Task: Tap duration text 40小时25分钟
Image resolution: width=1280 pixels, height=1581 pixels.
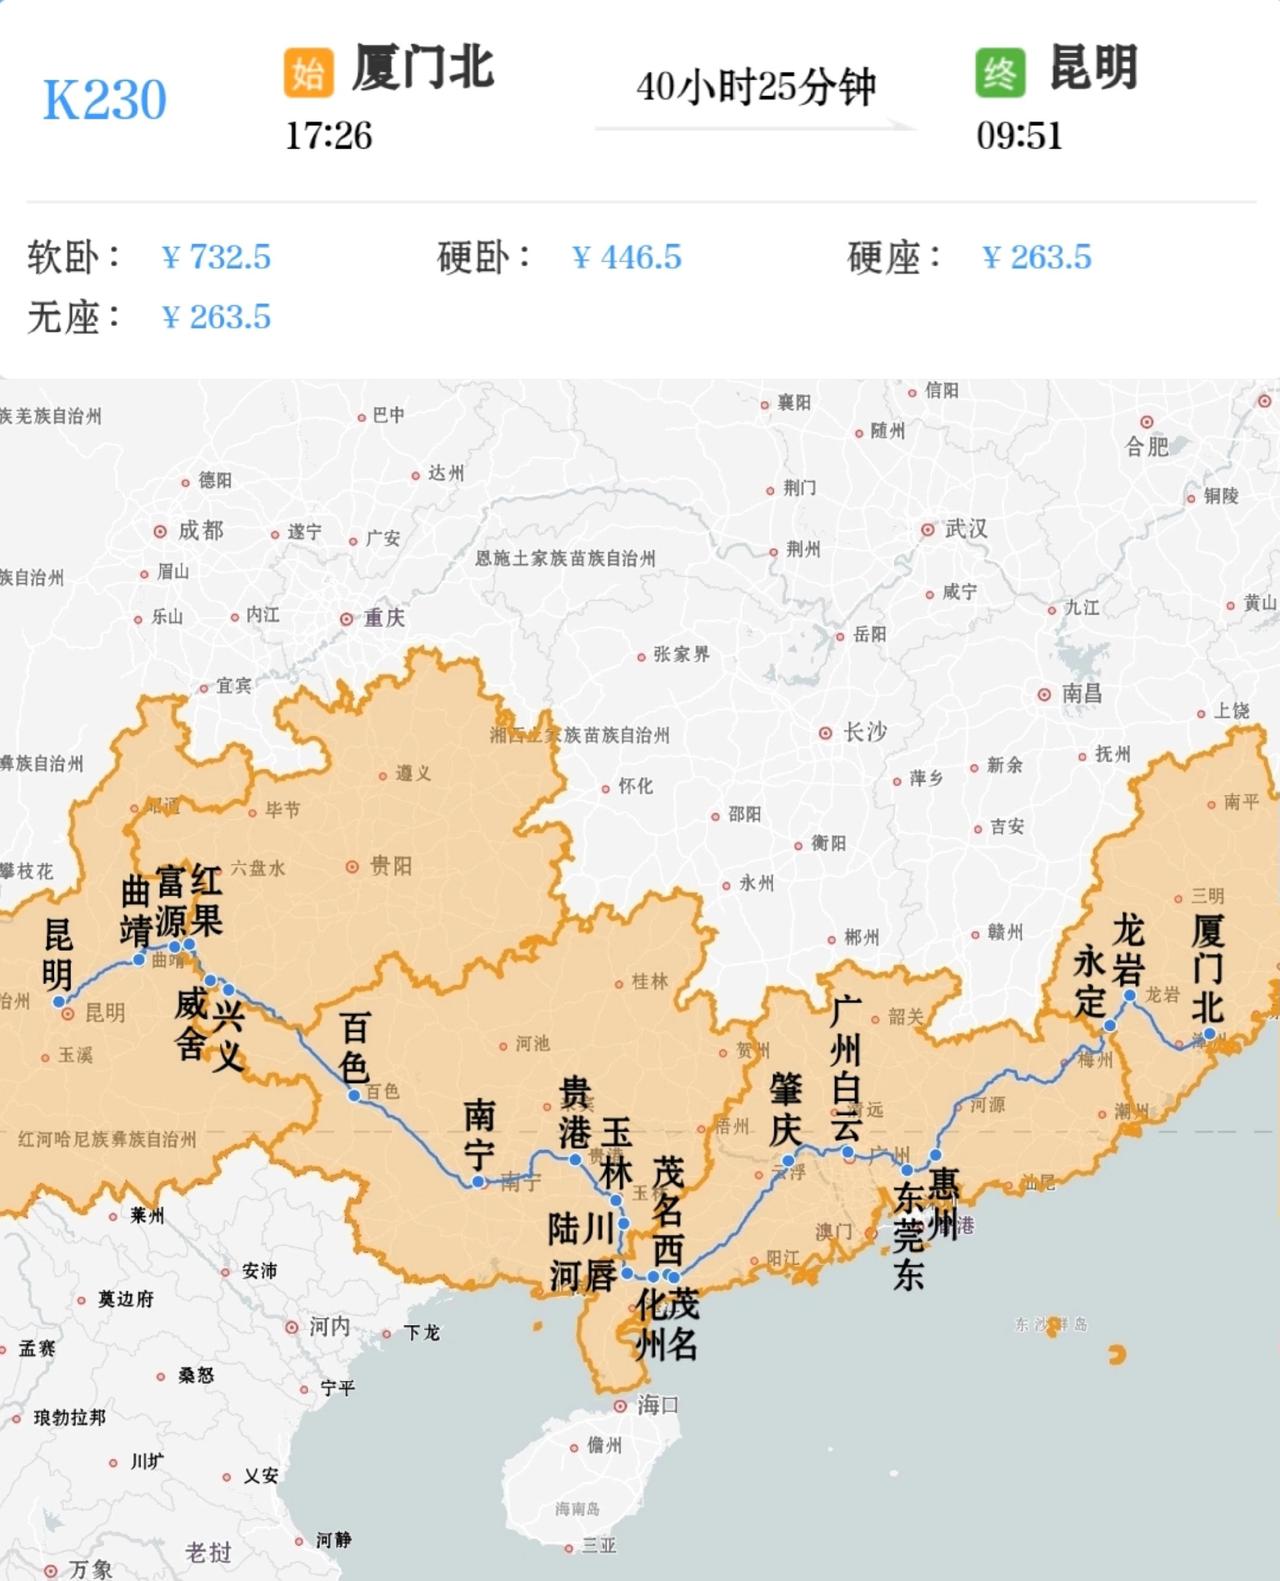Action: [756, 88]
